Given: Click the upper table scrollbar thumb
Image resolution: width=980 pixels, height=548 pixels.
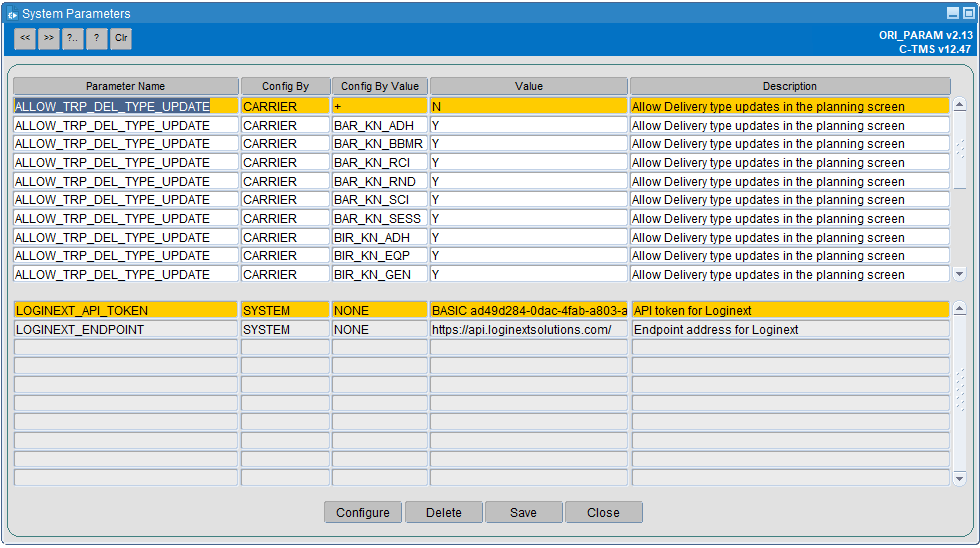Looking at the screenshot, I should [959, 151].
